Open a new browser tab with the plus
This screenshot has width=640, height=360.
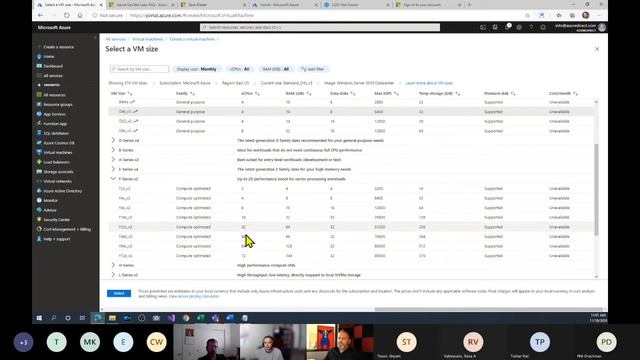(x=469, y=5)
